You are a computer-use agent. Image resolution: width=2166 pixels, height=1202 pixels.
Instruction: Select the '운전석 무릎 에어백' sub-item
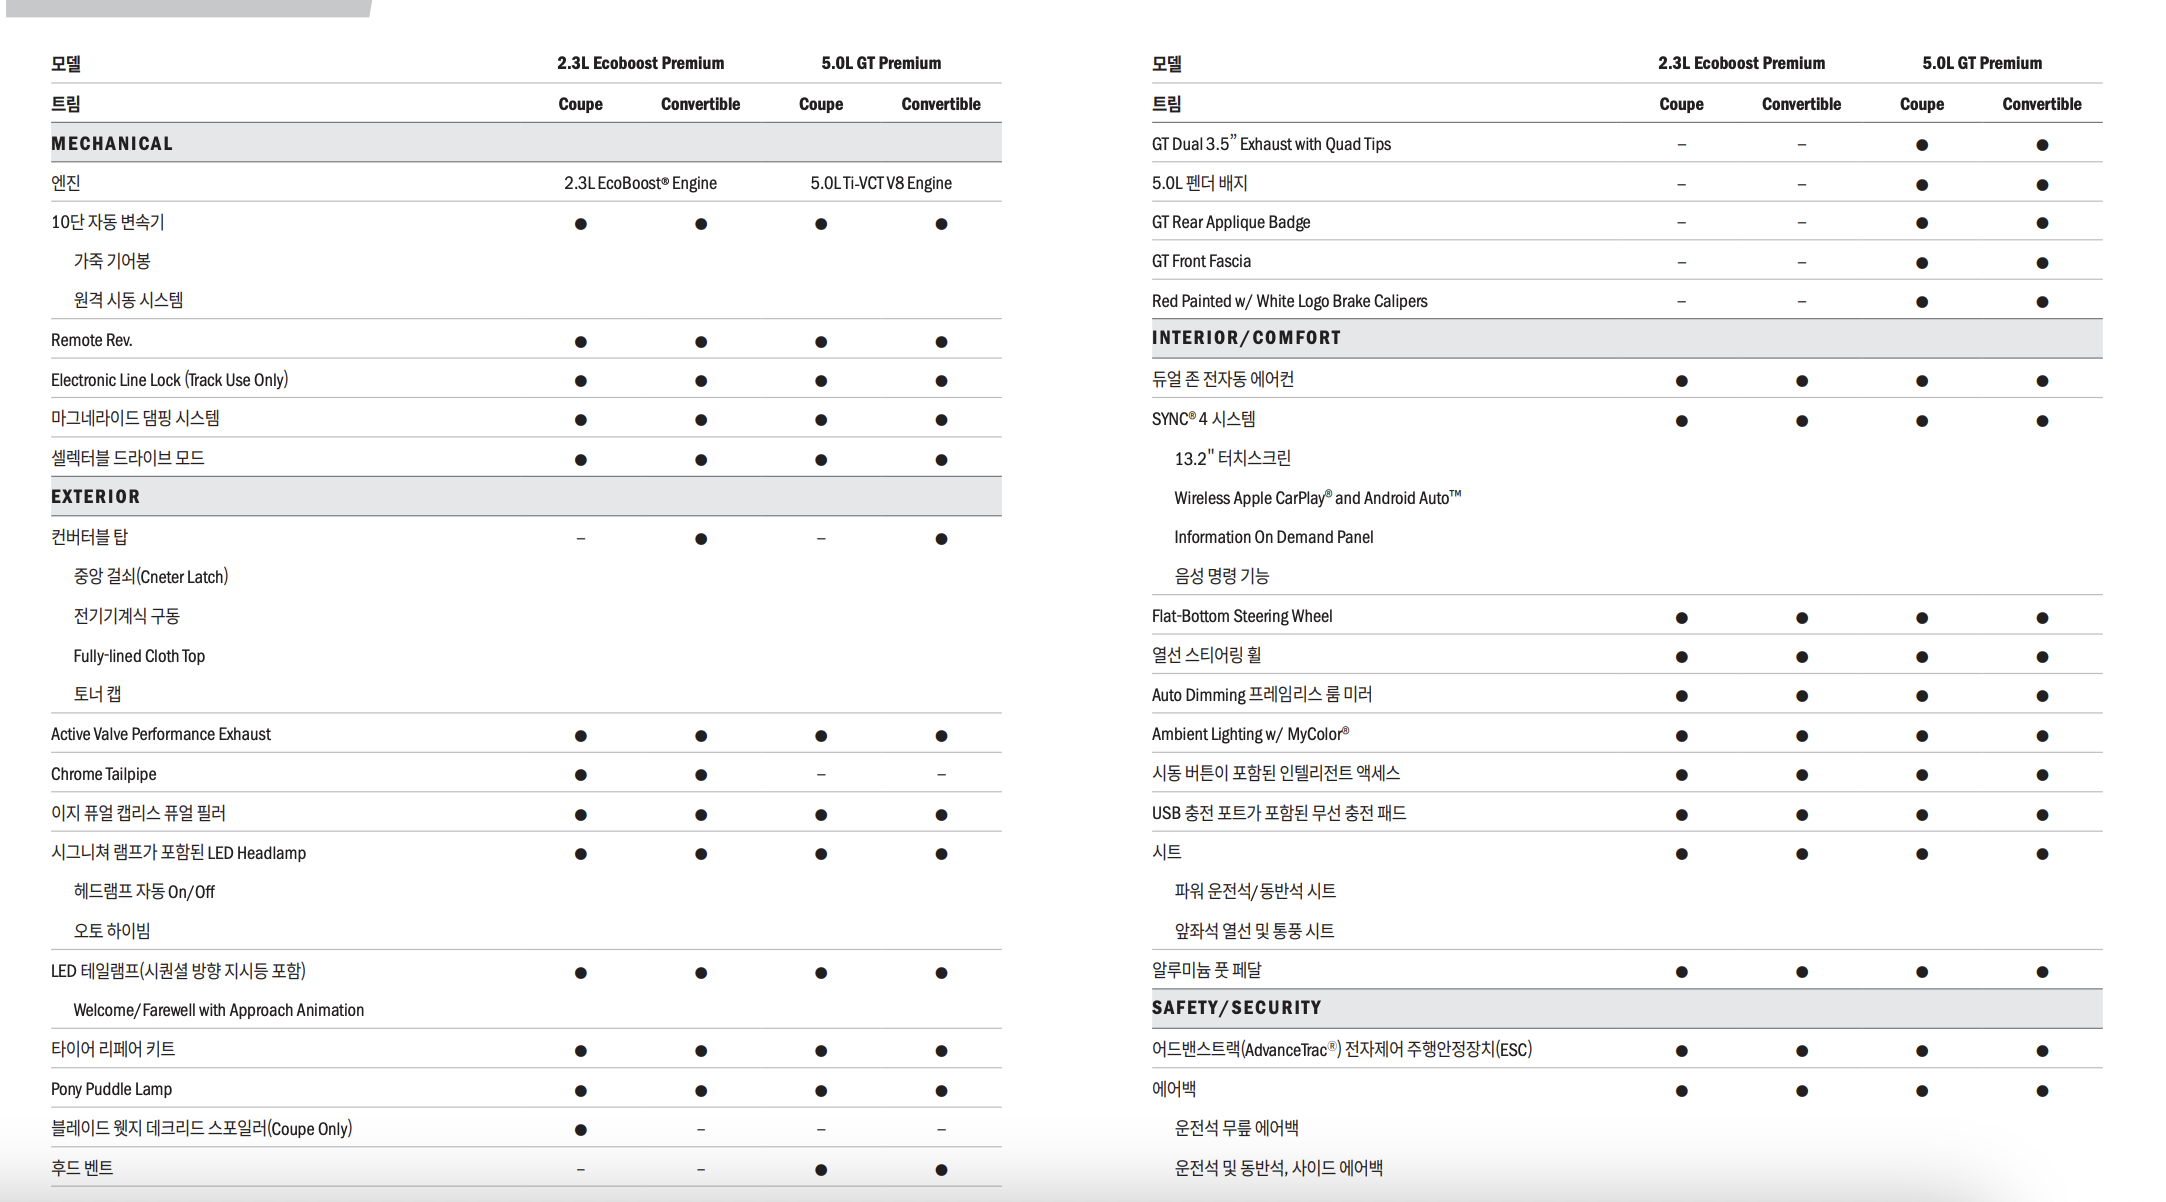coord(1237,1128)
